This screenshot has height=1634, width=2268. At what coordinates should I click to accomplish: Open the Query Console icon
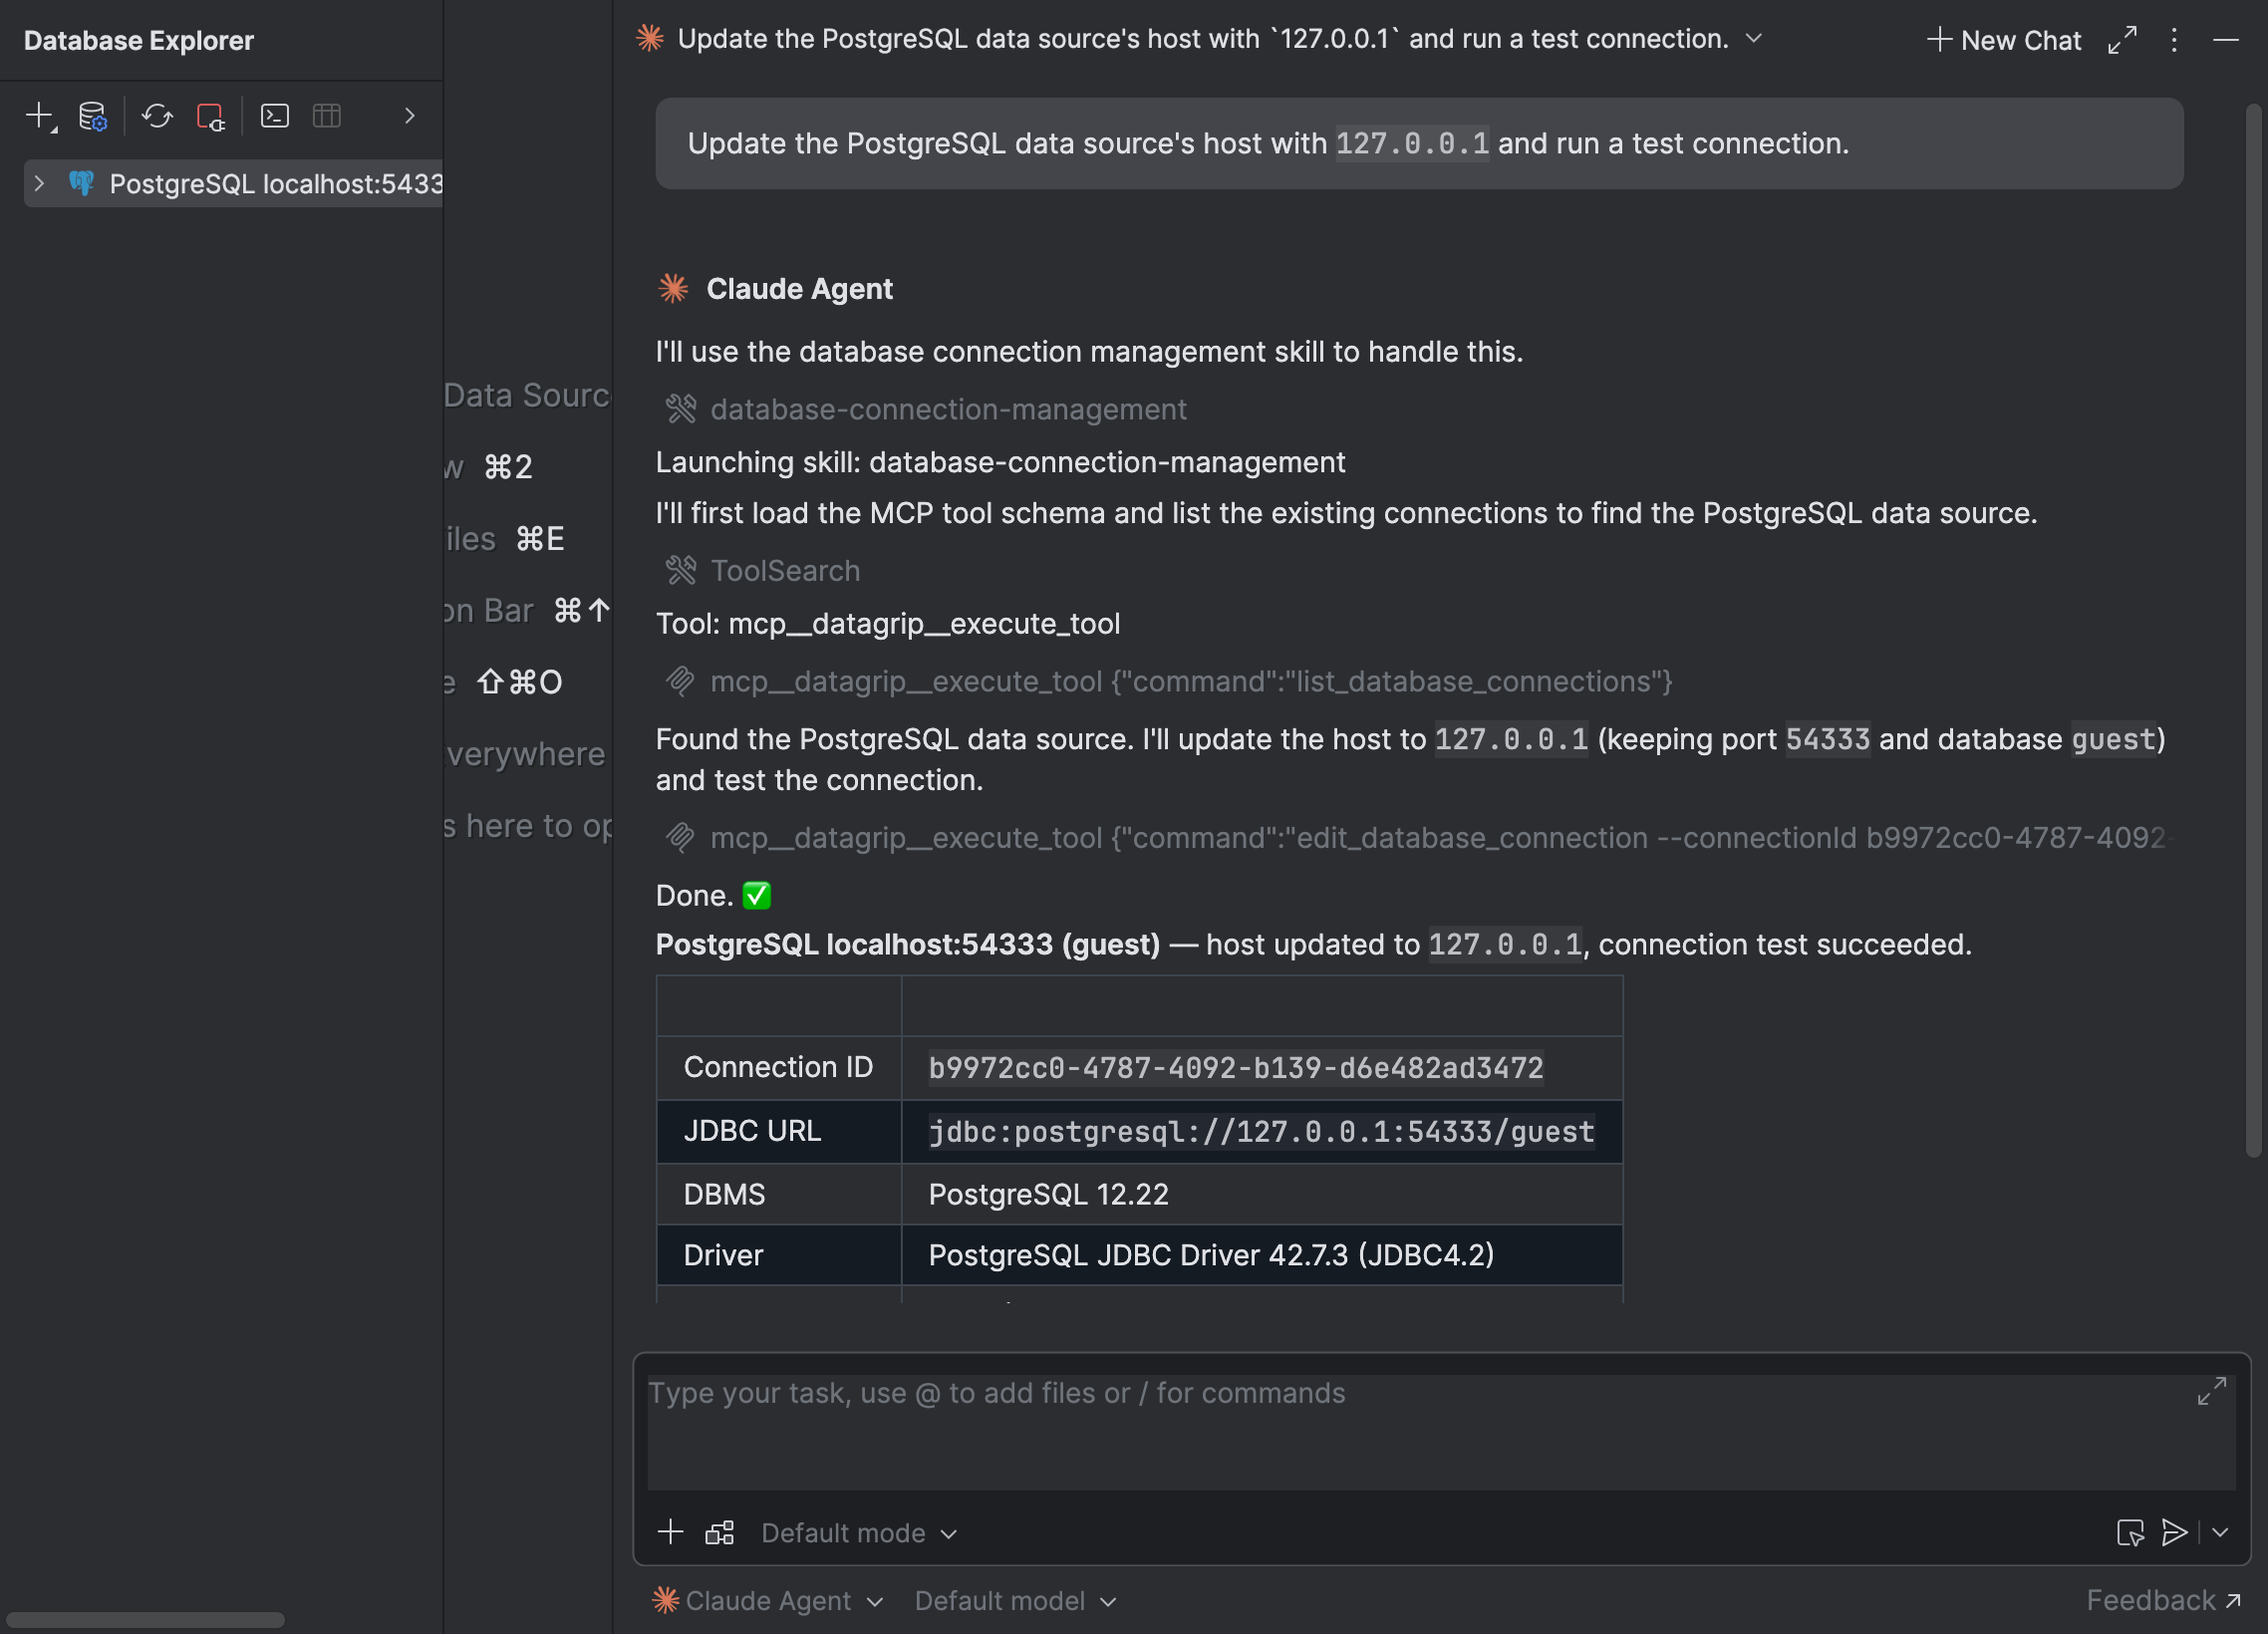tap(275, 116)
